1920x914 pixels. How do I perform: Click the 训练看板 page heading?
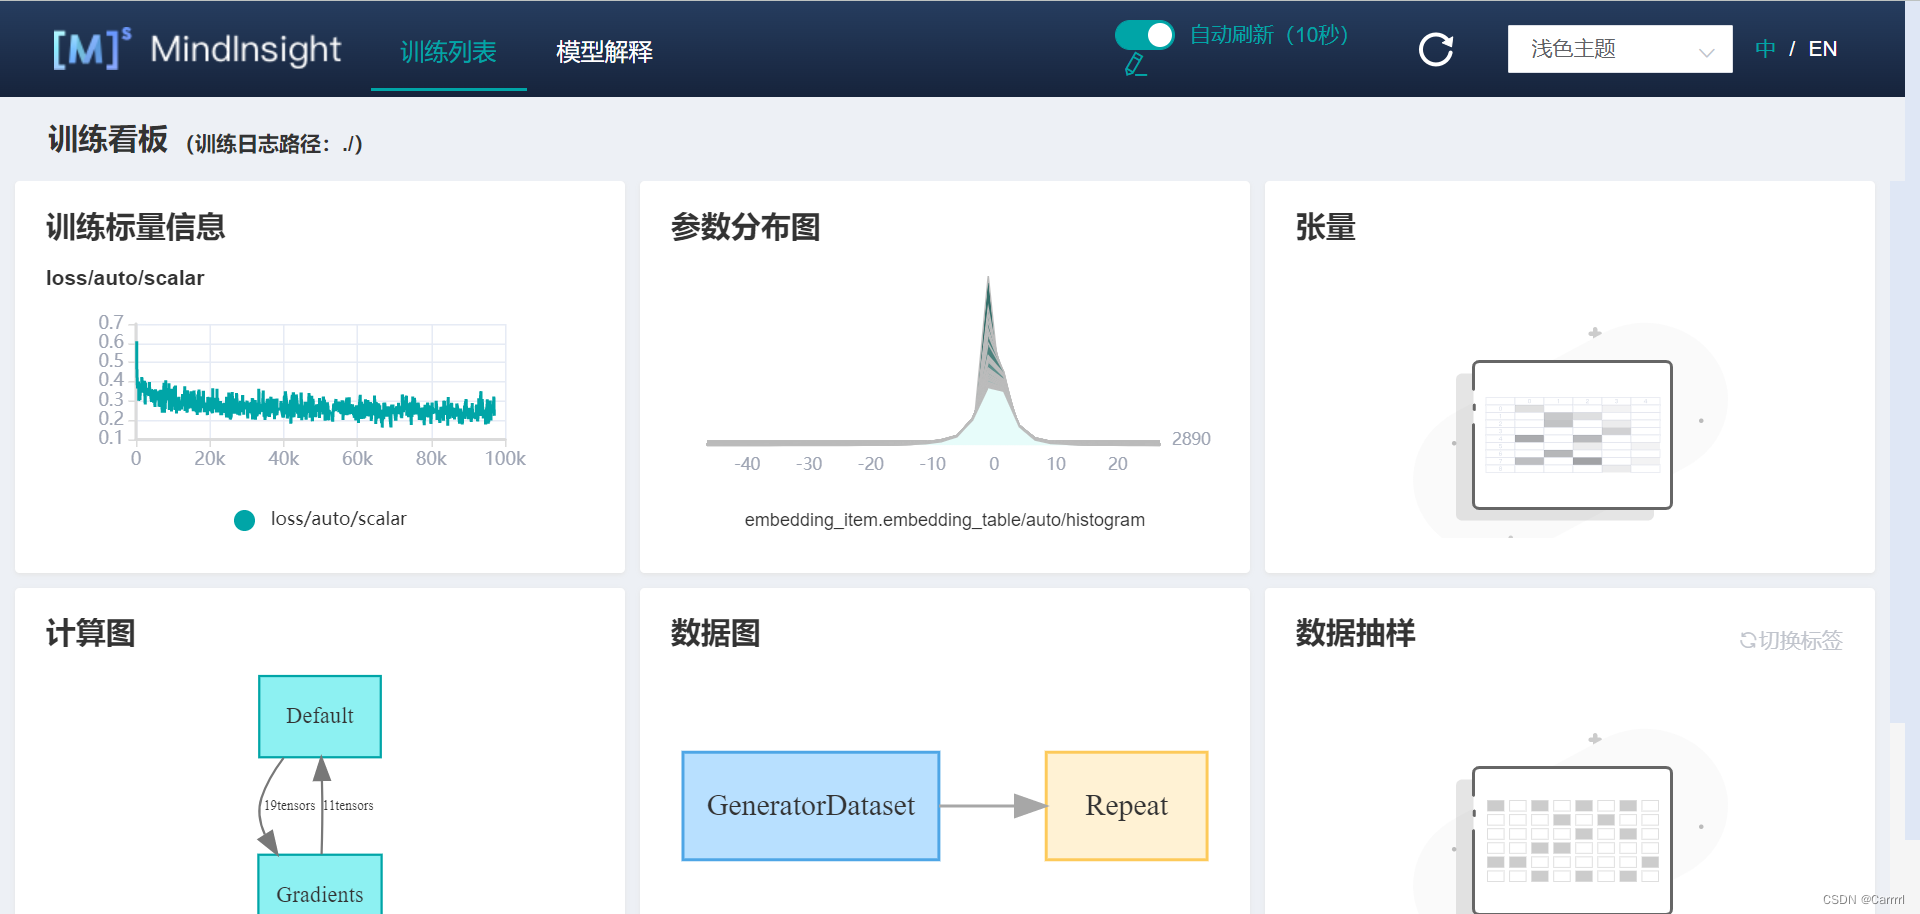click(x=108, y=139)
